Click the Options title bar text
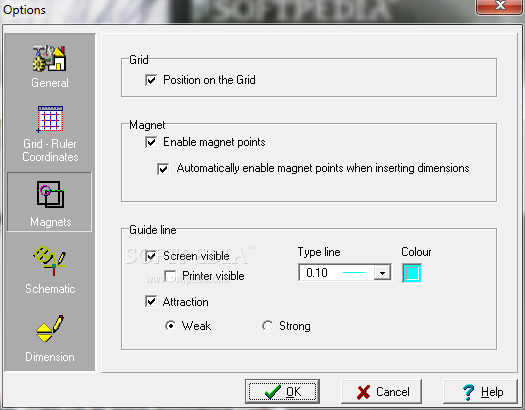The image size is (525, 410). click(x=24, y=10)
